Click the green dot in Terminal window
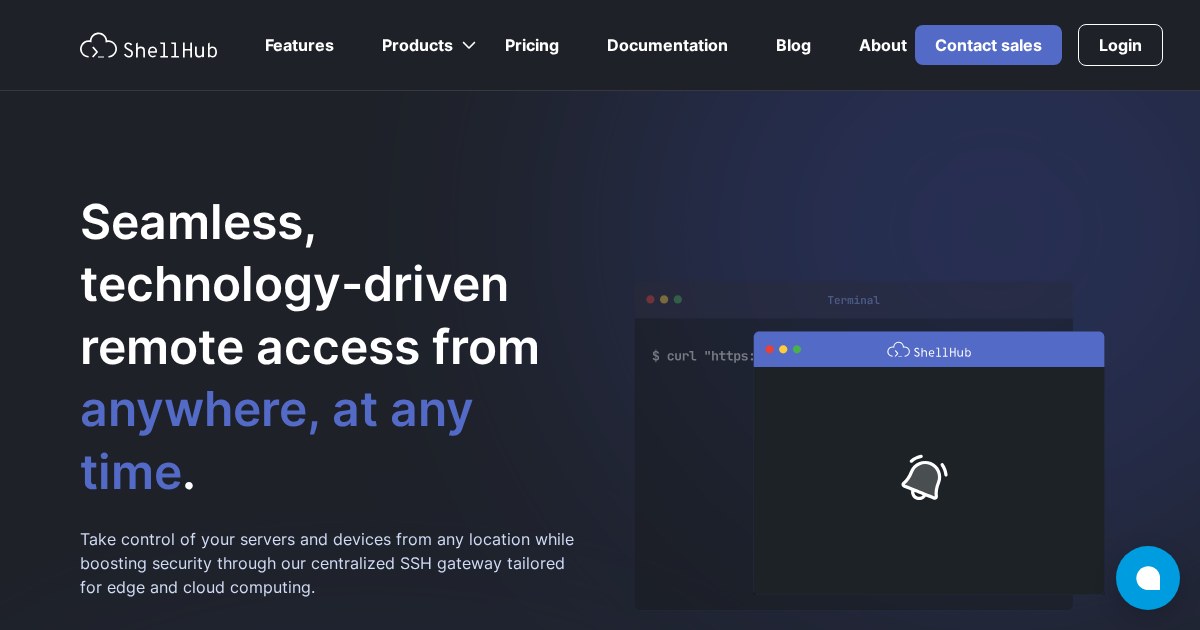The width and height of the screenshot is (1200, 630). click(x=678, y=299)
